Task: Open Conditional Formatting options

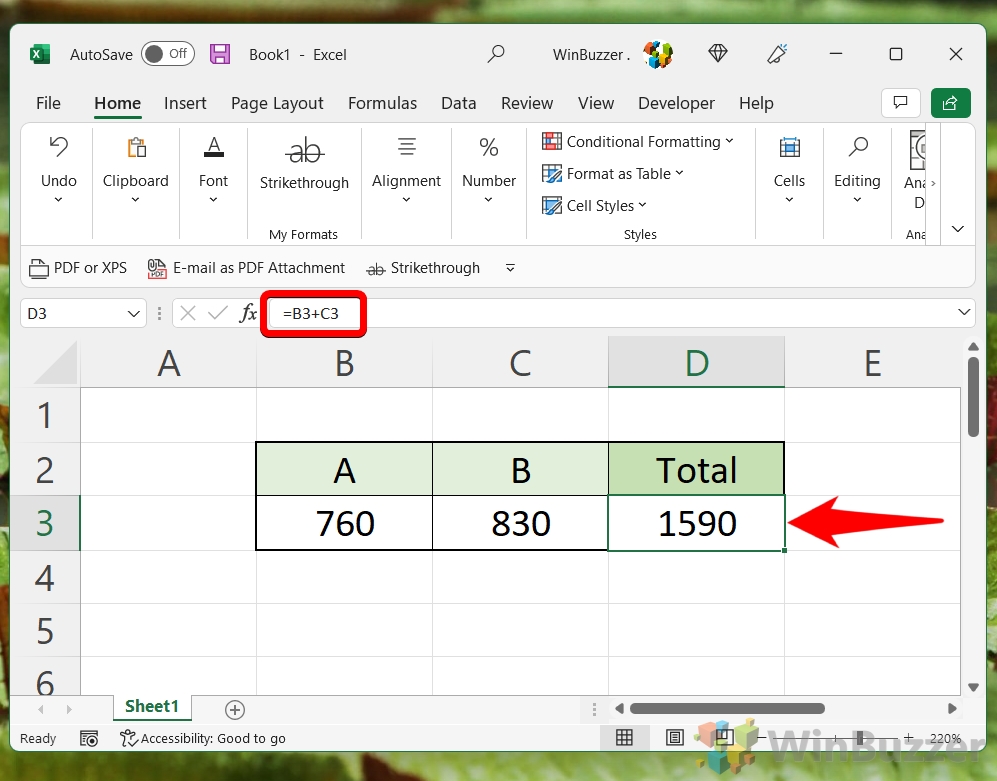Action: pos(640,141)
